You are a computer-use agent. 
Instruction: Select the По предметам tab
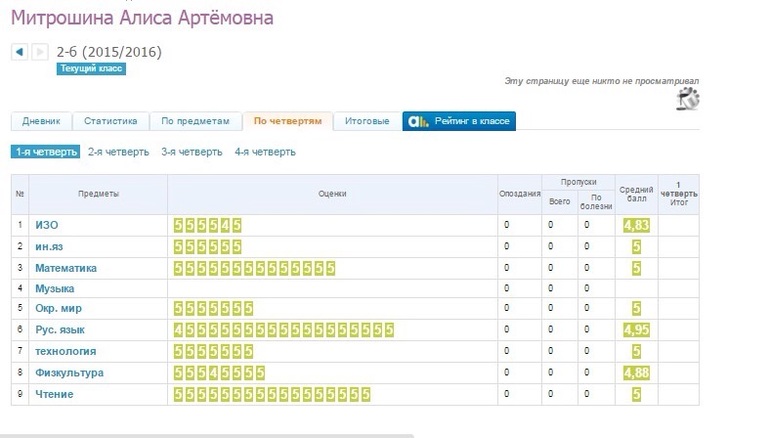pos(196,121)
